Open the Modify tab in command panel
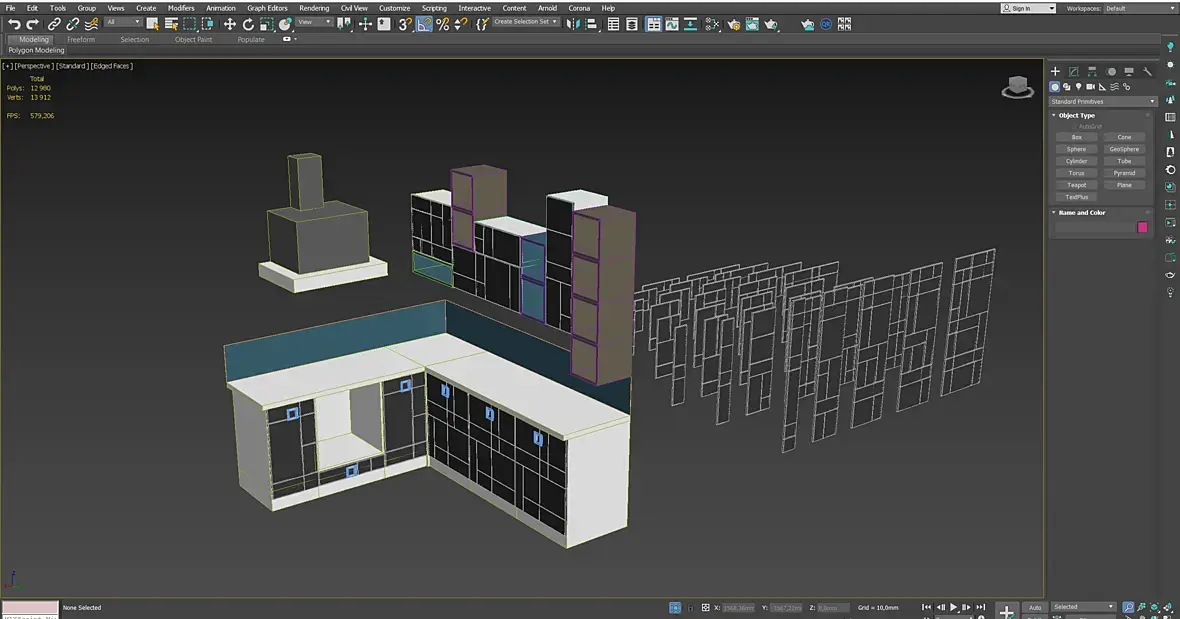Image resolution: width=1180 pixels, height=619 pixels. [1073, 71]
